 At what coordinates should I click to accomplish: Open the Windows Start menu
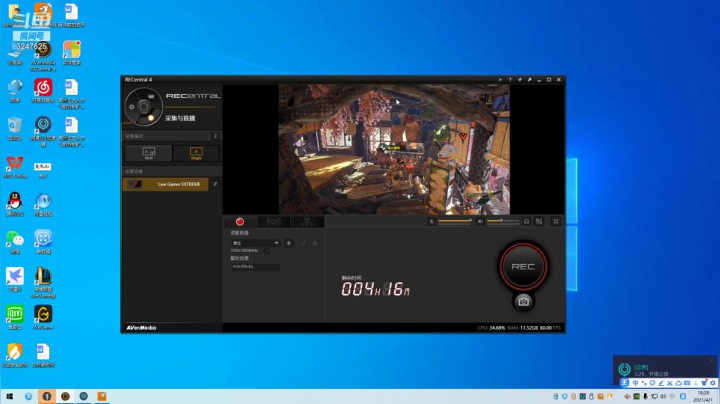(x=9, y=396)
